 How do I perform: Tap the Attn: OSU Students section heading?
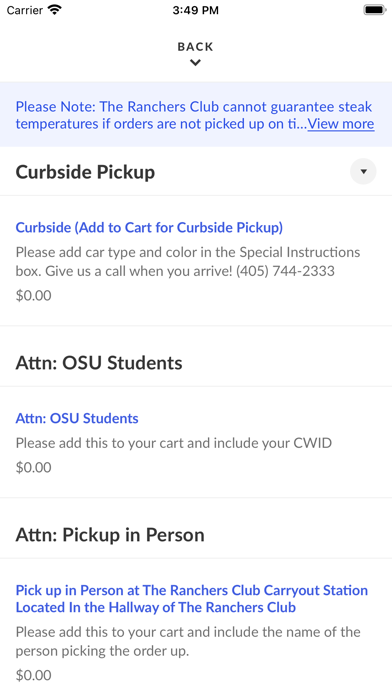pyautogui.click(x=99, y=363)
